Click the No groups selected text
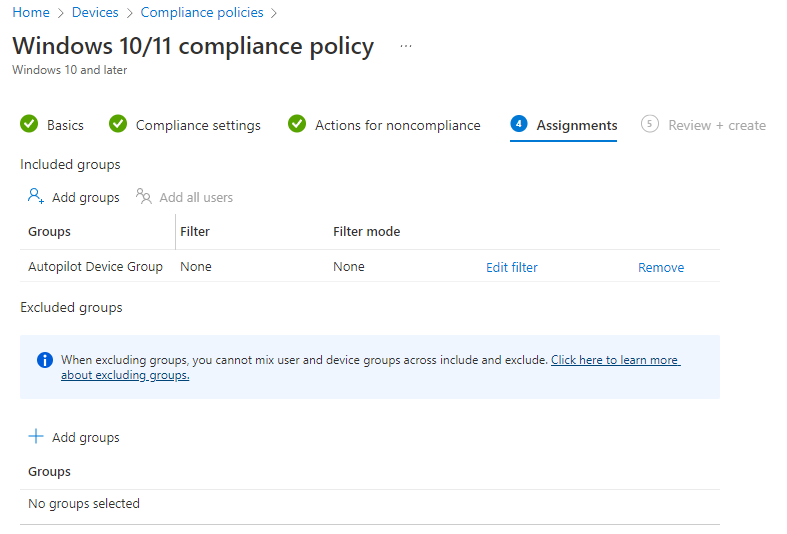Screen dimensions: 787x534 click(x=84, y=503)
